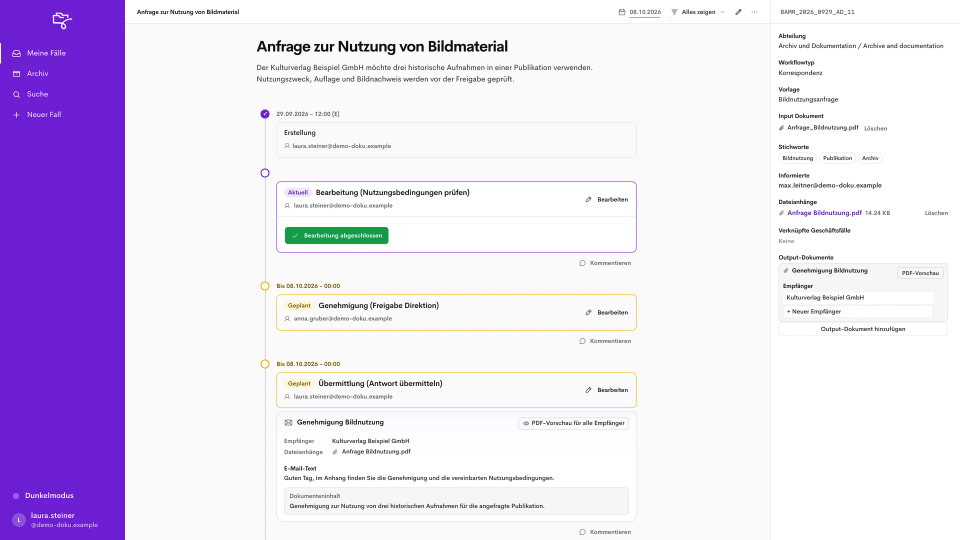960x540 pixels.
Task: Click the Erstellung step card
Action: tap(456, 140)
